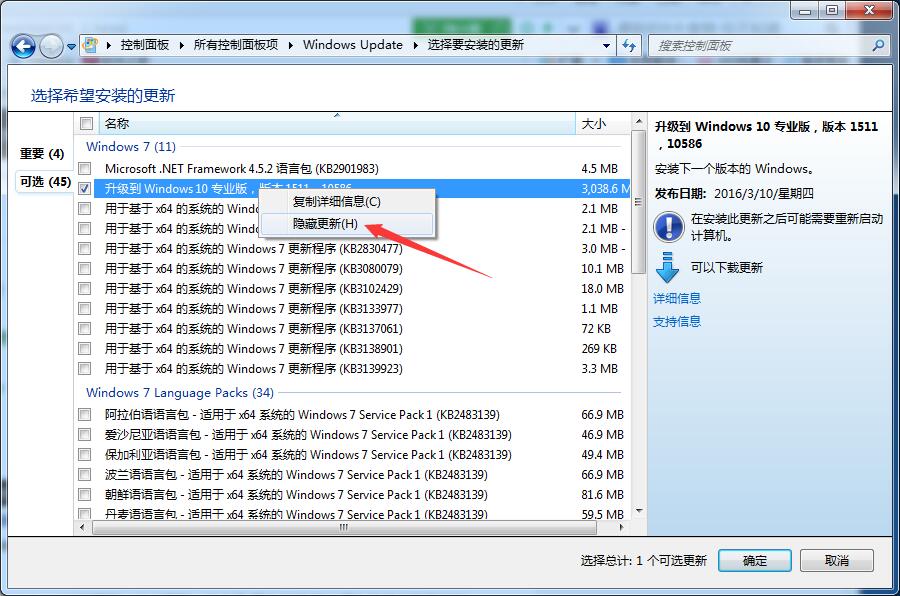The height and width of the screenshot is (596, 900).
Task: Expand arrow after 控制面板 breadcrumb
Action: click(x=181, y=45)
